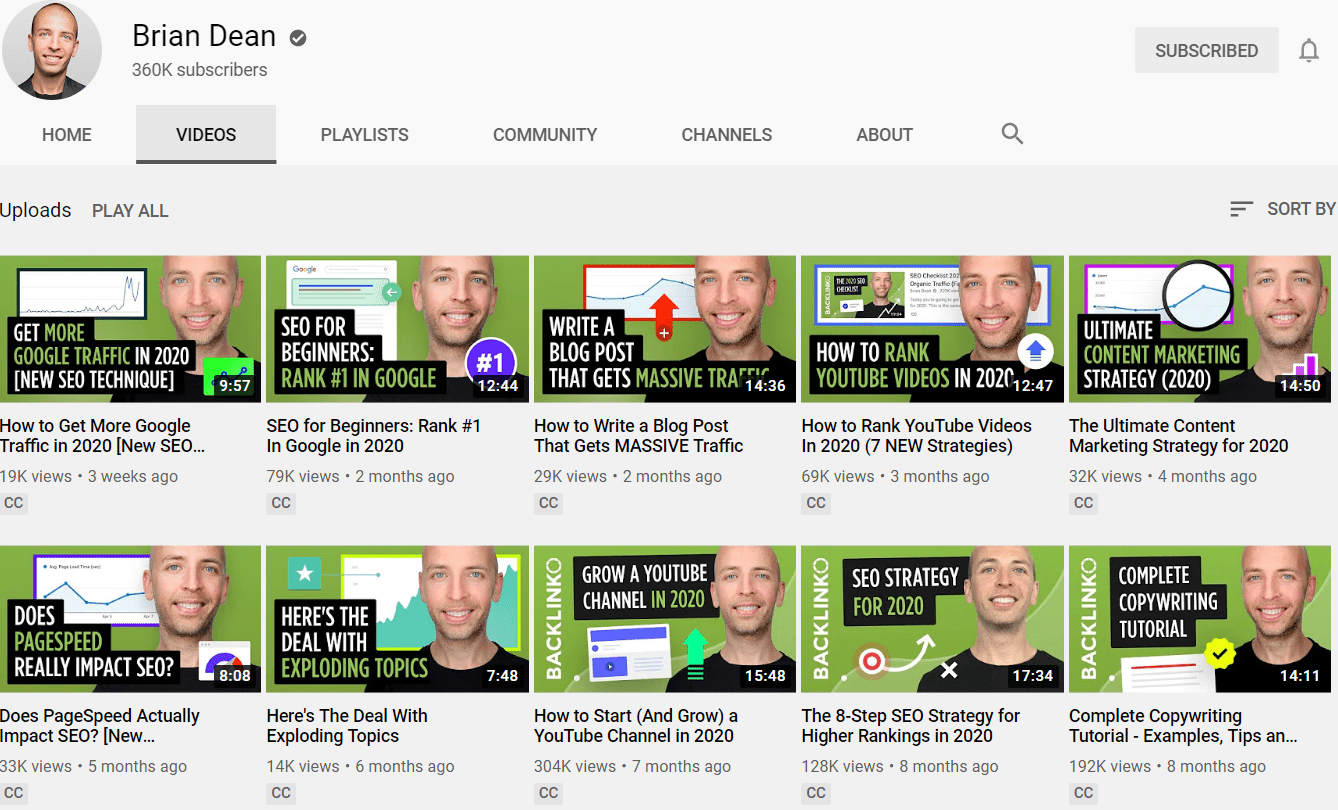Image resolution: width=1338 pixels, height=810 pixels.
Task: Click the CC badge under 8-Step SEO Strategy video
Action: coord(816,793)
